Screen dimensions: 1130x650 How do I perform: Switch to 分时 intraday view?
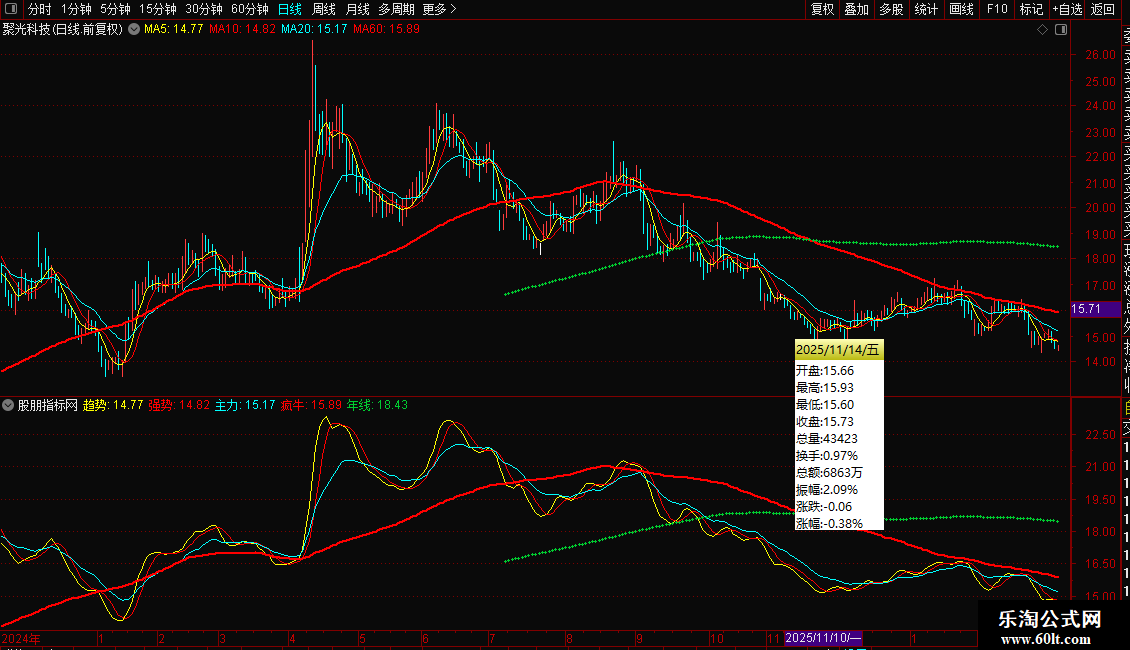40,9
